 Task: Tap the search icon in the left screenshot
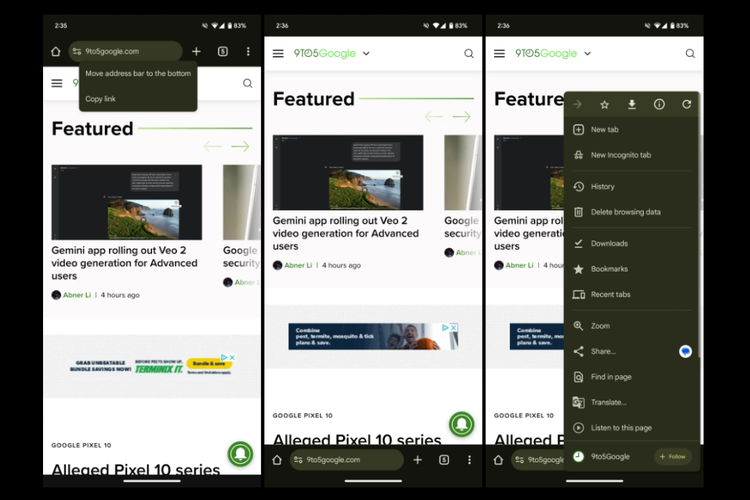[247, 83]
